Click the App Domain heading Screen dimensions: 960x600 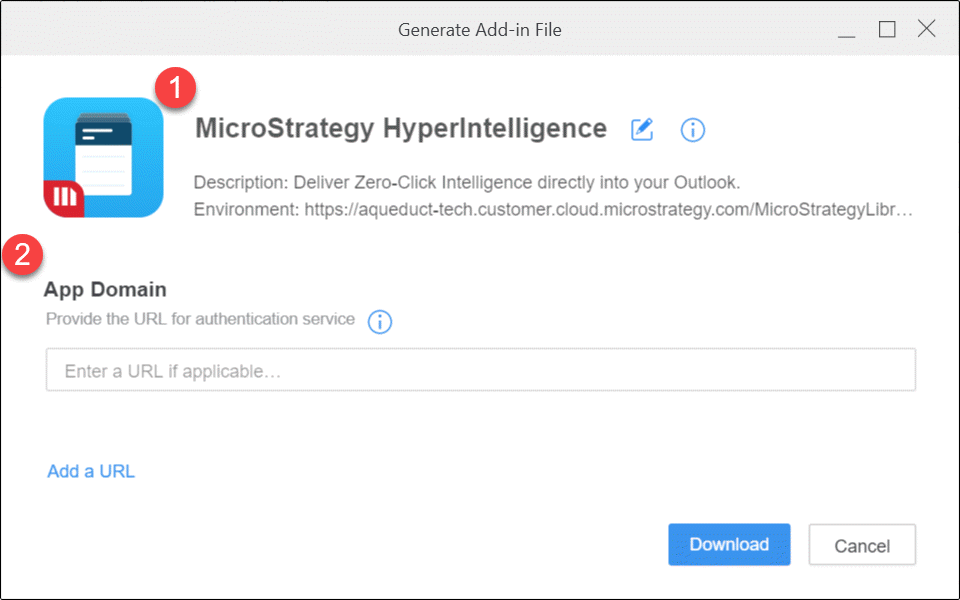tap(105, 289)
